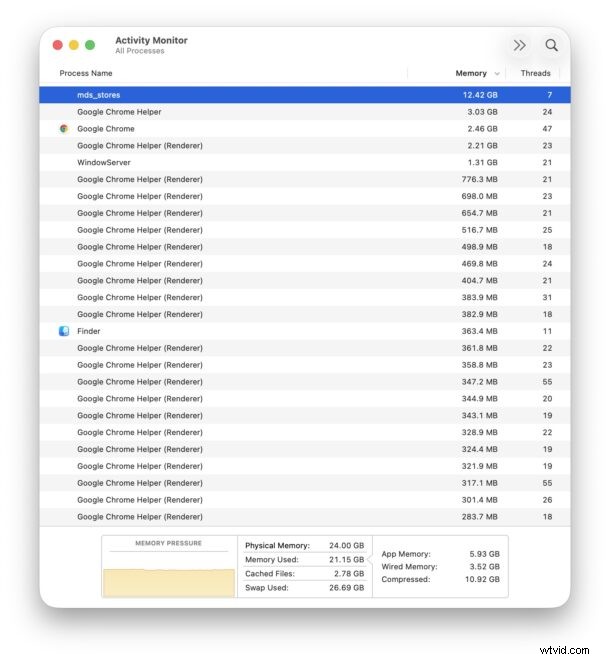
Task: Select the Renderer row using 361.8 MB
Action: pyautogui.click(x=305, y=348)
